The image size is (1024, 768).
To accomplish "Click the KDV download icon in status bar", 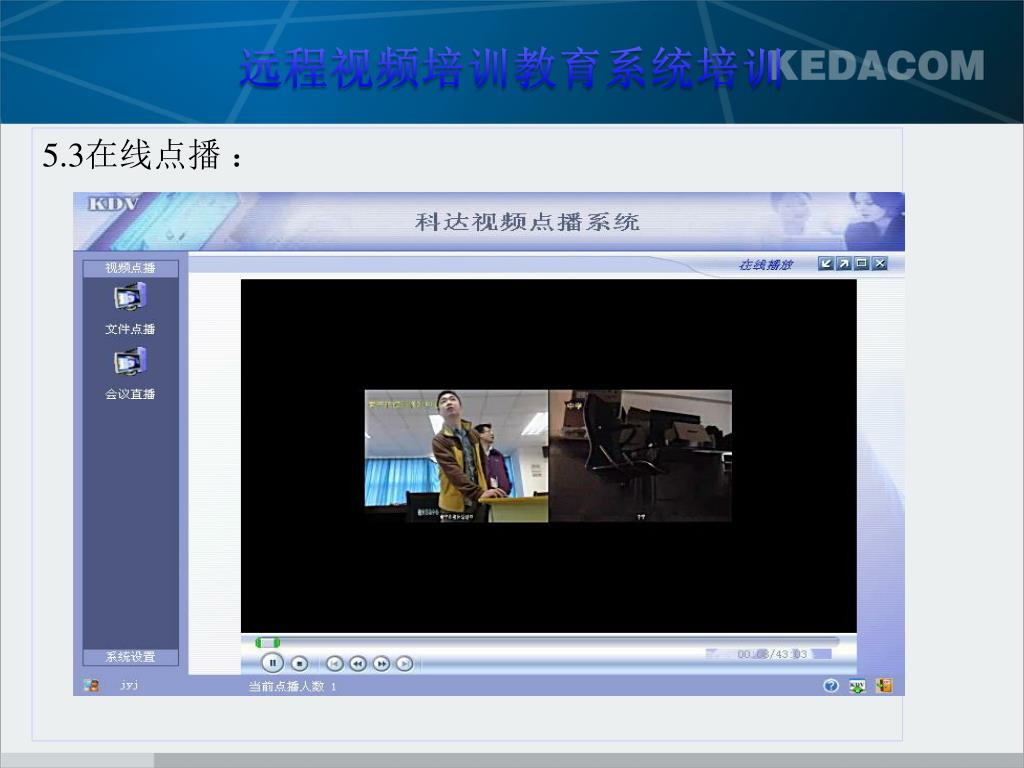I will pos(857,686).
